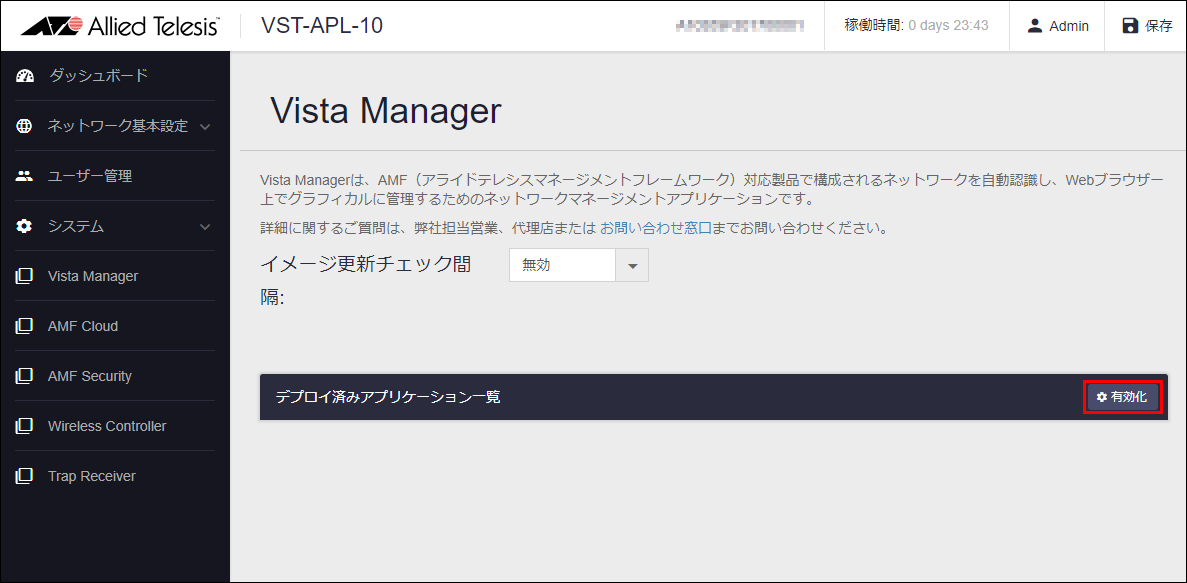Viewport: 1187px width, 583px height.
Task: Open the イメージ更新チェック間隔 dropdown arrow
Action: tap(633, 266)
